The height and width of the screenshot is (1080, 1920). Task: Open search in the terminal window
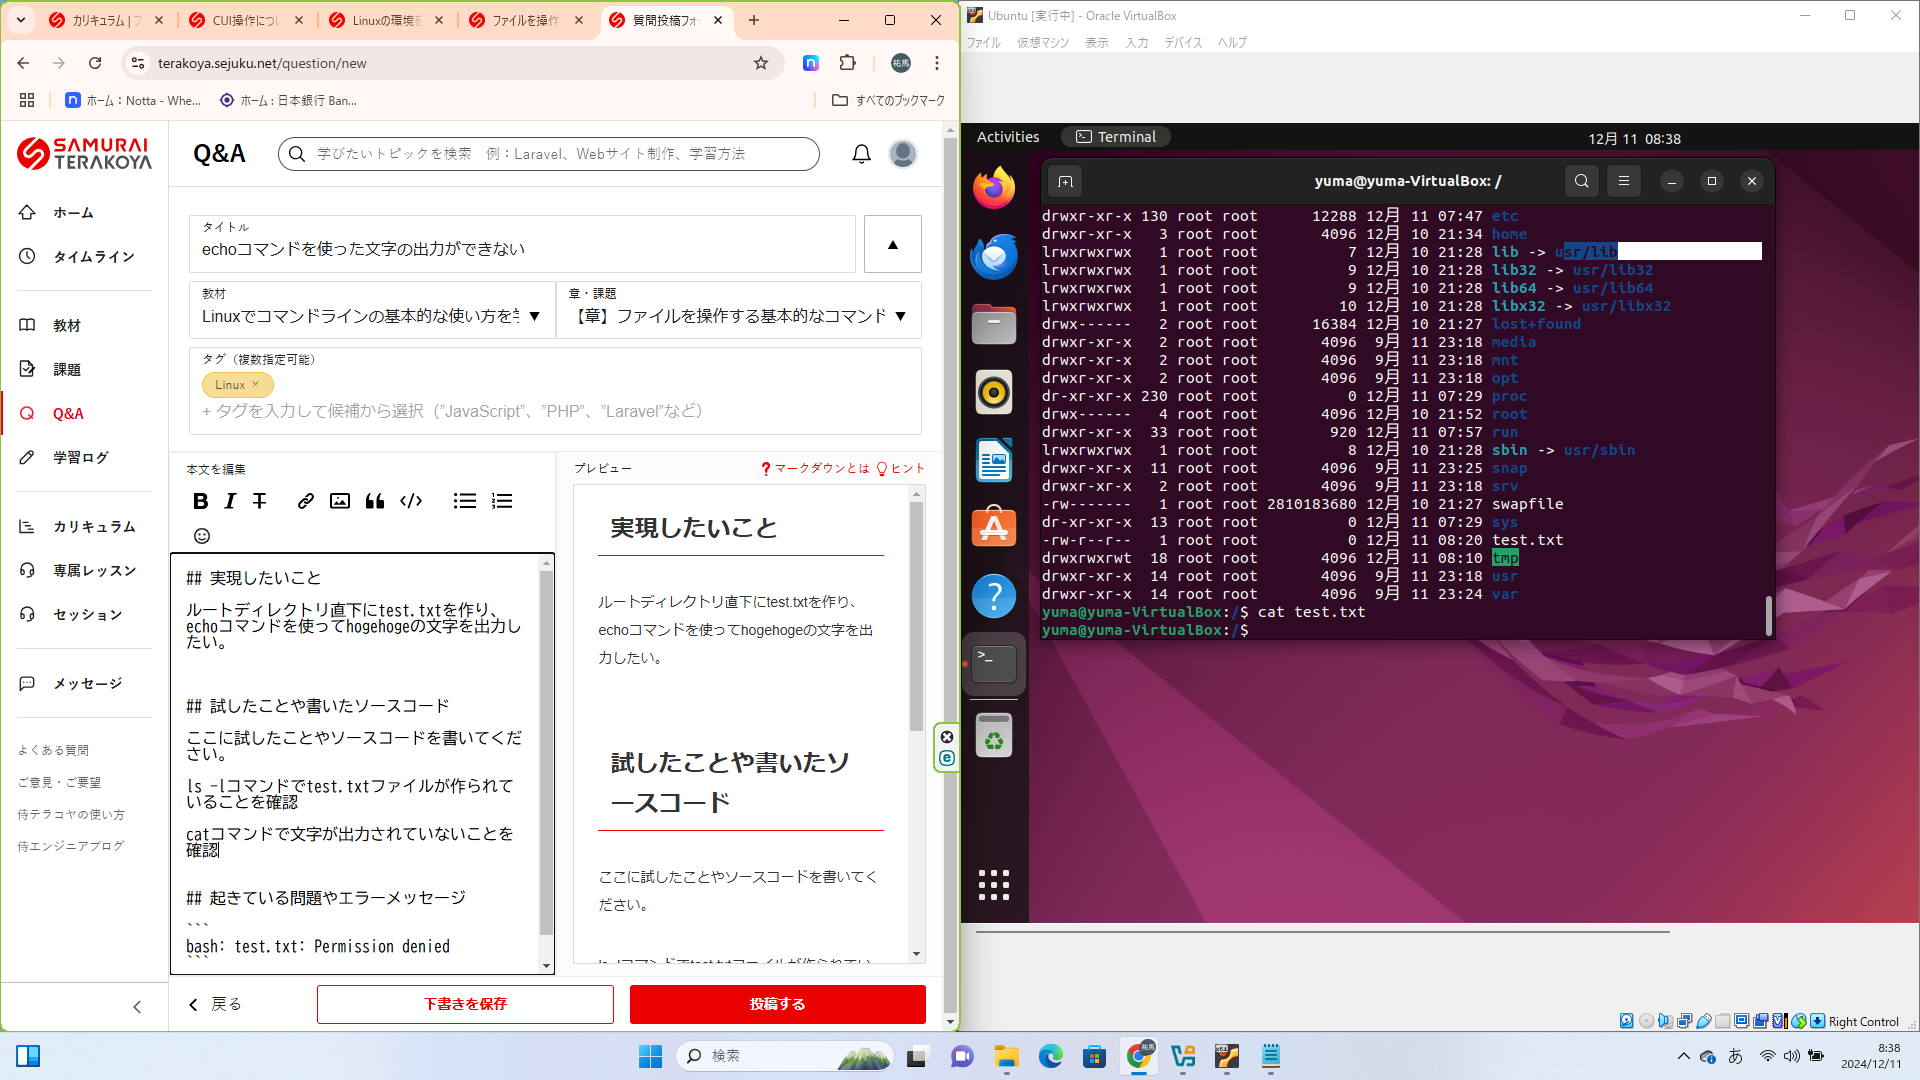pyautogui.click(x=1581, y=181)
